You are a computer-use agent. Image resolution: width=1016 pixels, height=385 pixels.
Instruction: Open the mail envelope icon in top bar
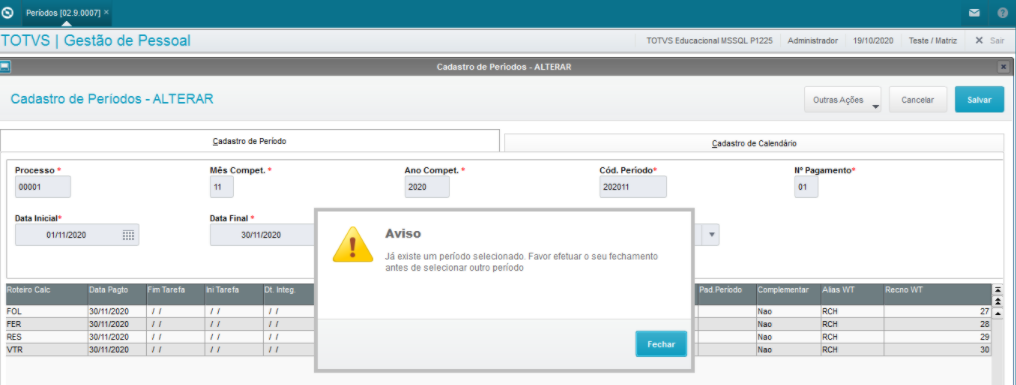974,12
